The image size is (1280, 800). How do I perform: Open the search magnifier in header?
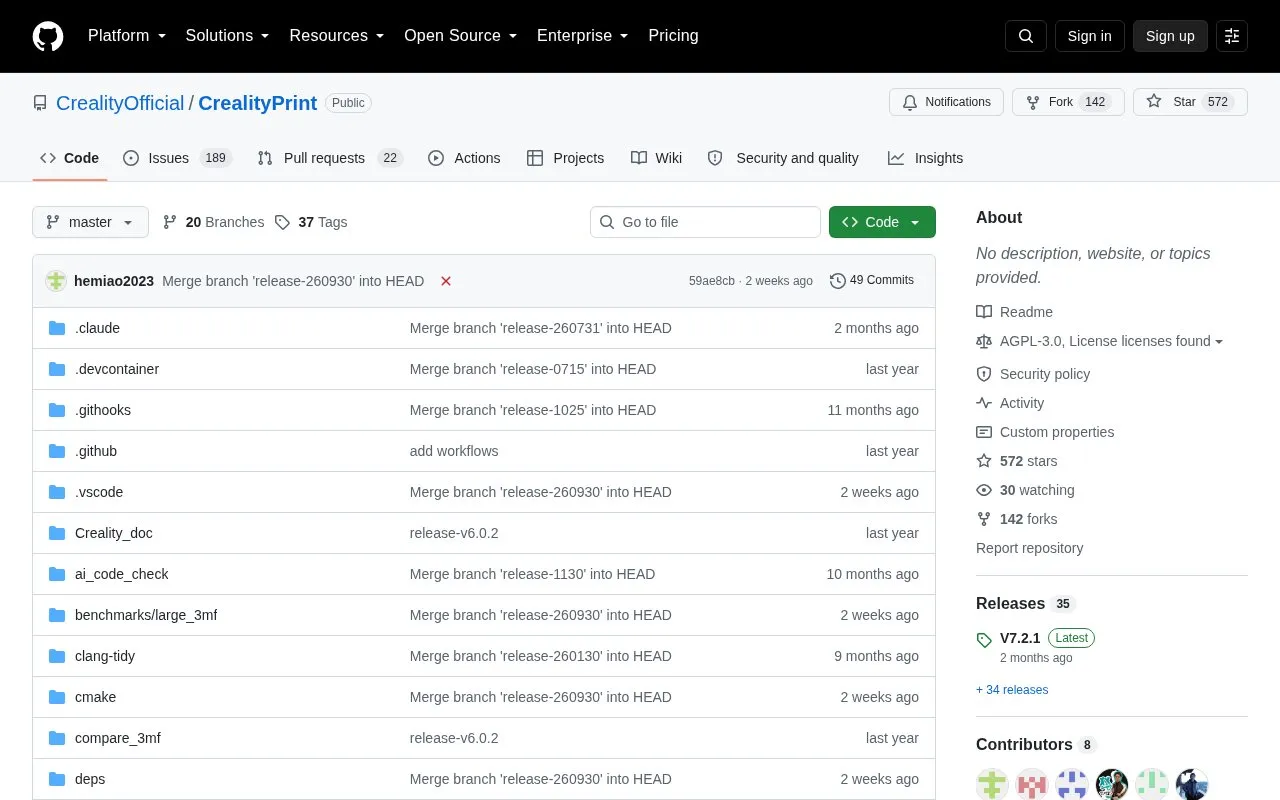[x=1026, y=36]
